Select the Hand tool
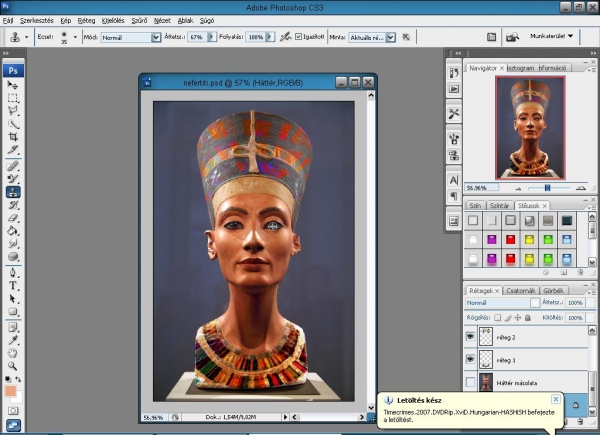Viewport: 600px width, 435px height. pos(13,353)
